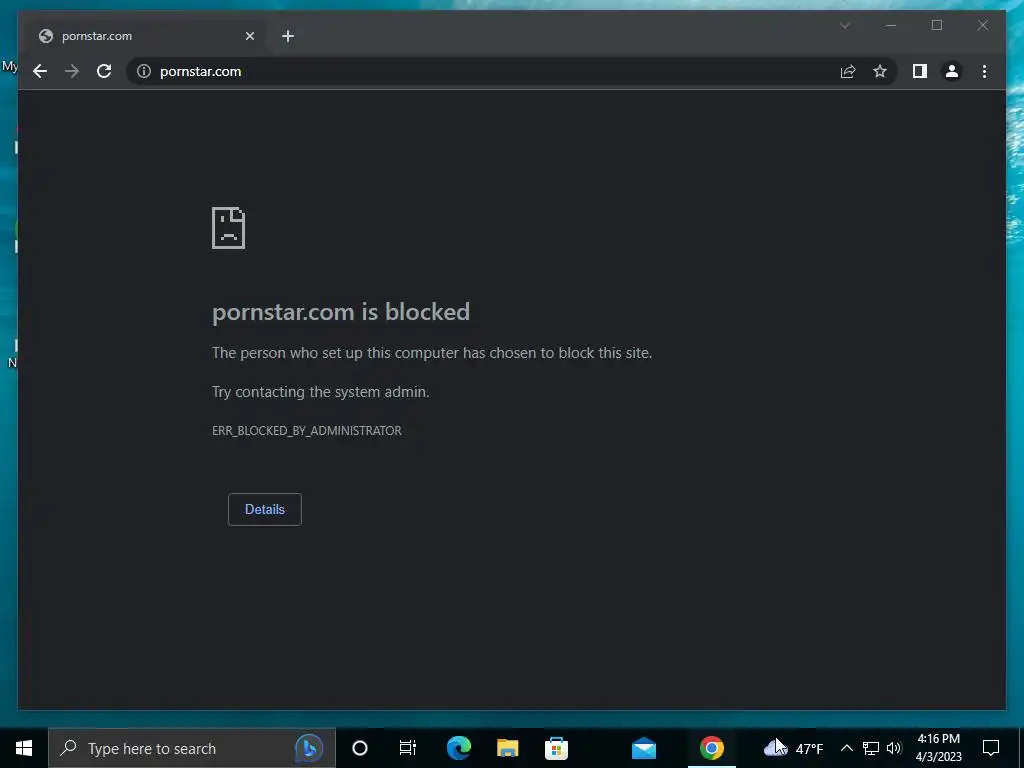View site information icon in address bar
Screen dimensions: 1024x768
(x=144, y=71)
